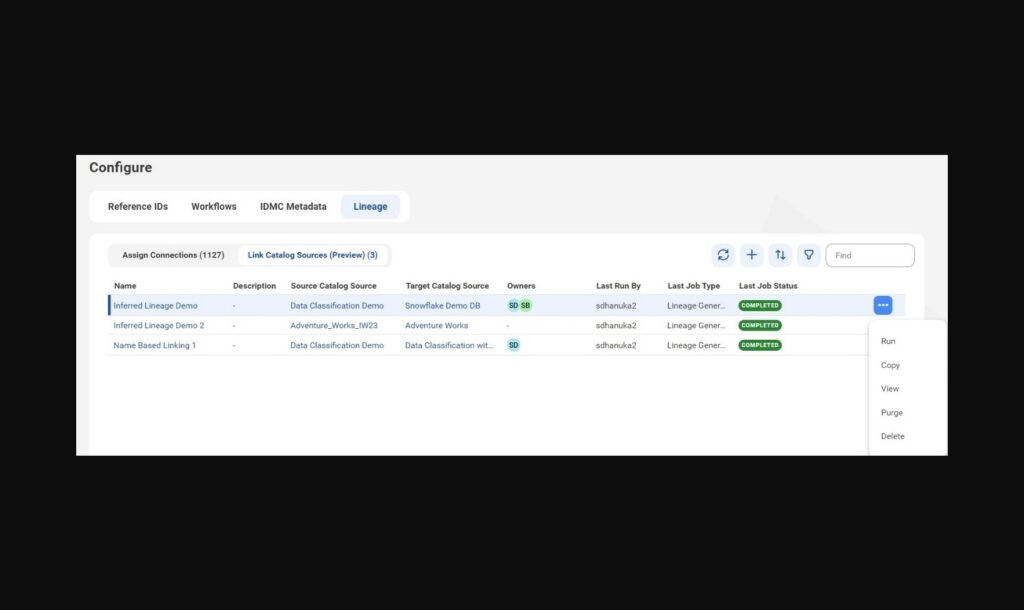The height and width of the screenshot is (610, 1024).
Task: Click the Owners column header
Action: 520,286
